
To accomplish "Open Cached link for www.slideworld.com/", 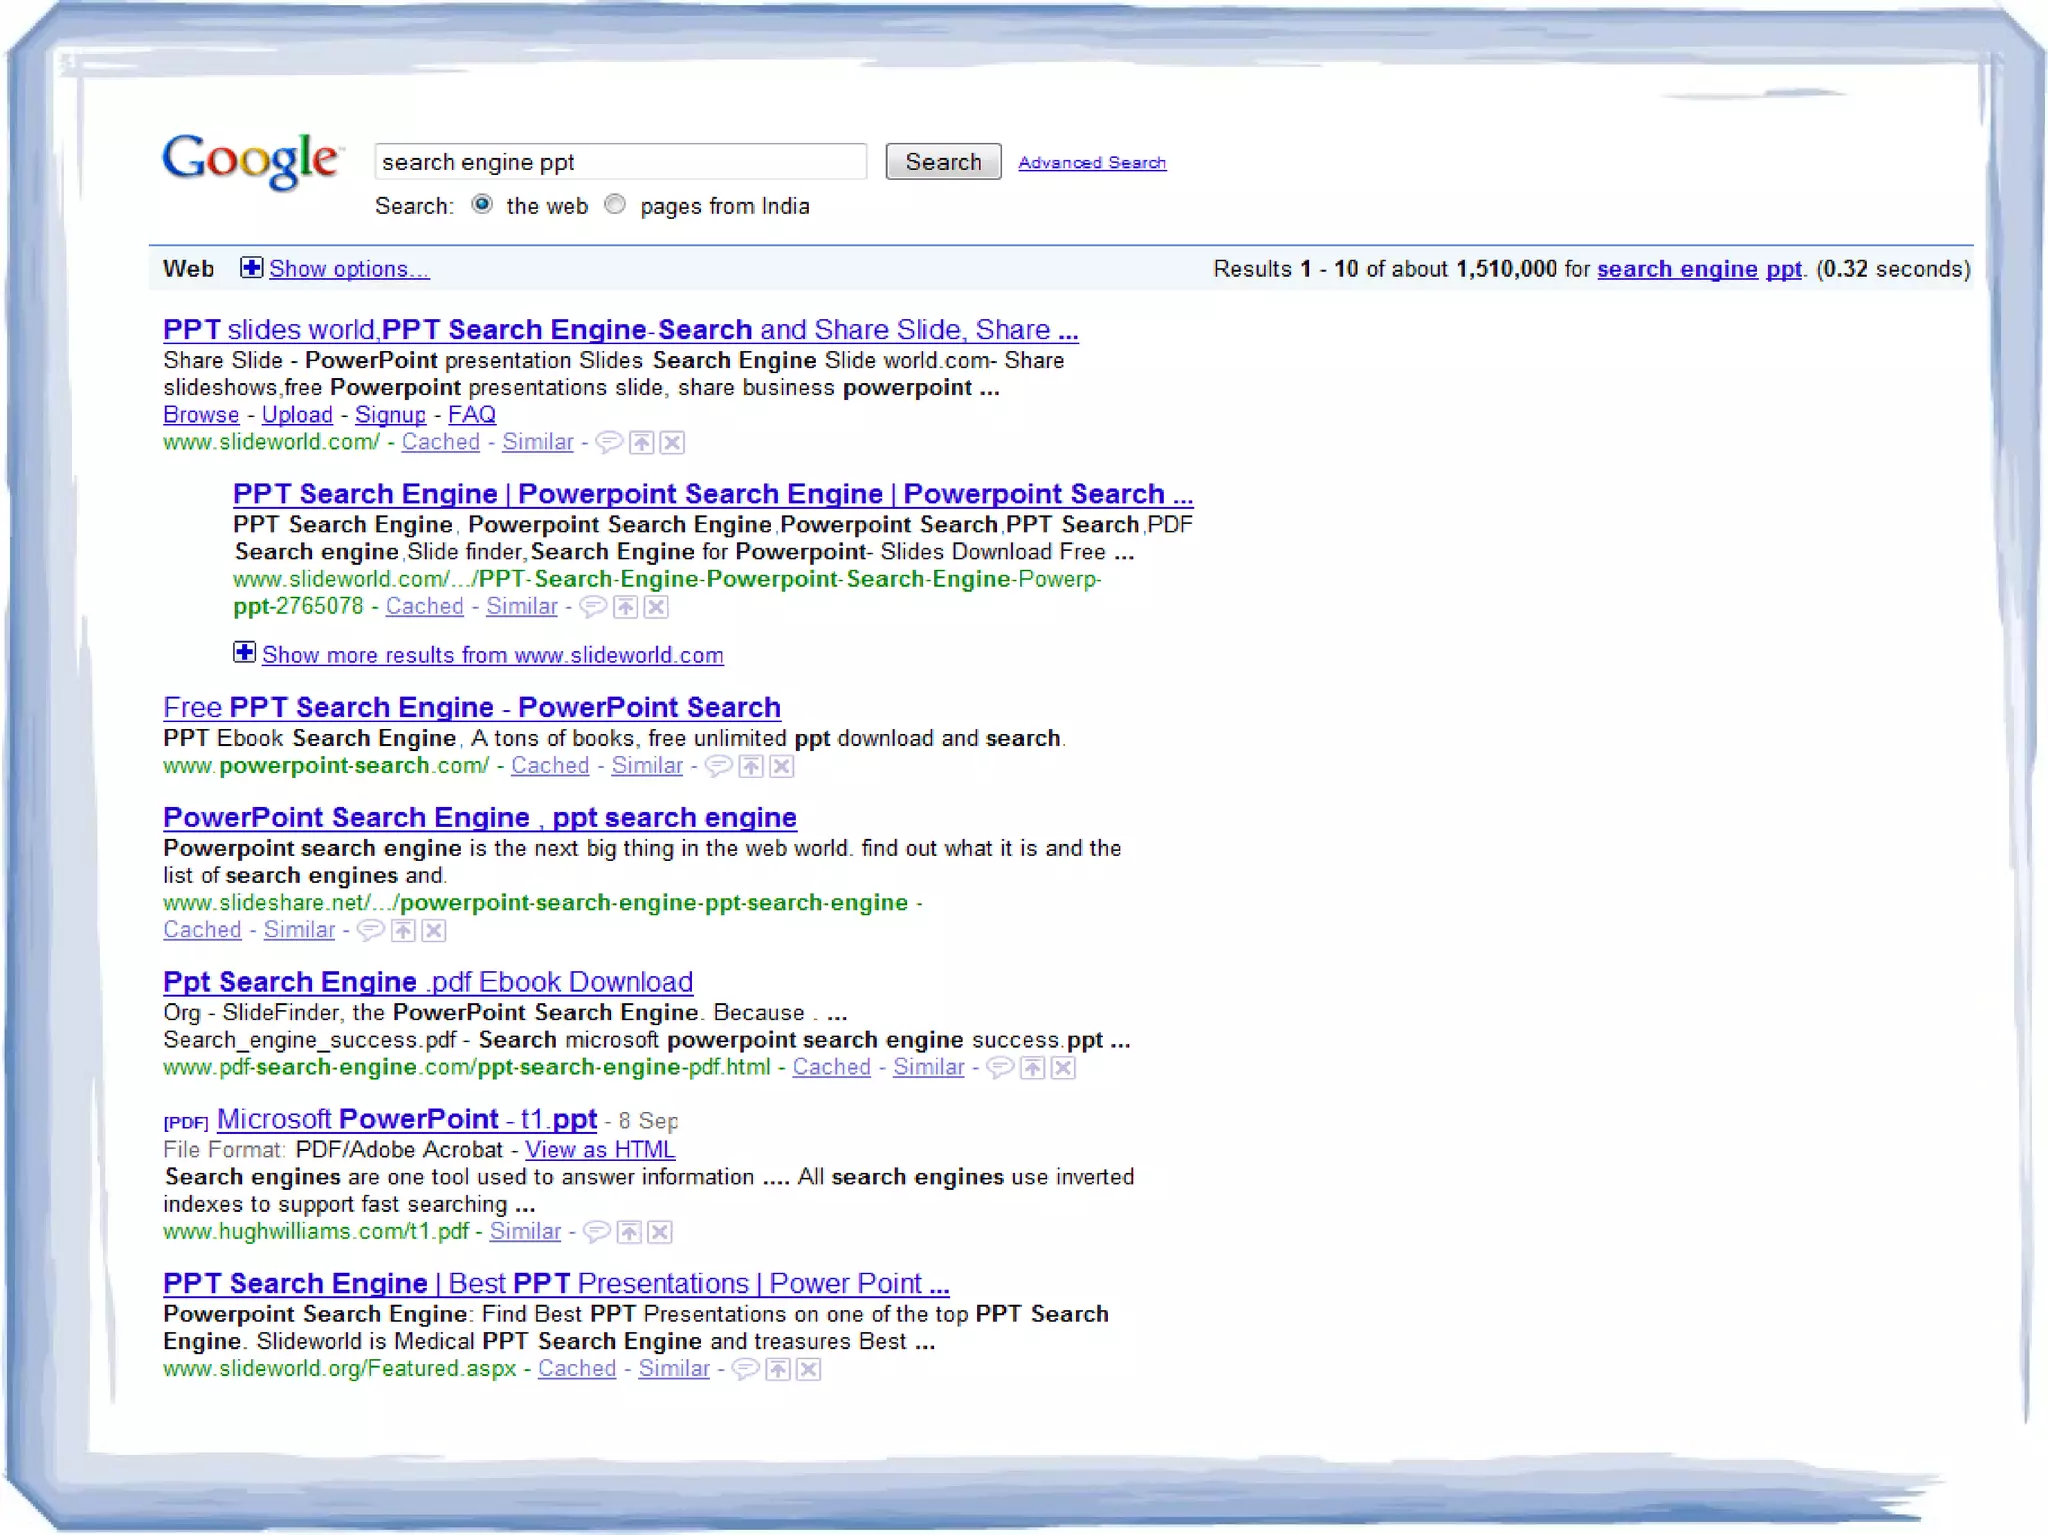I will click(x=441, y=442).
